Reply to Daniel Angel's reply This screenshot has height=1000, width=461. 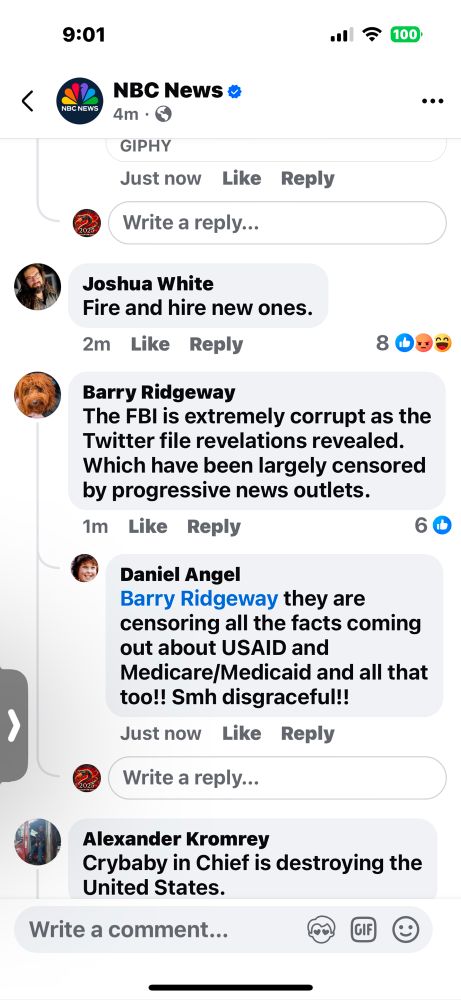point(307,733)
